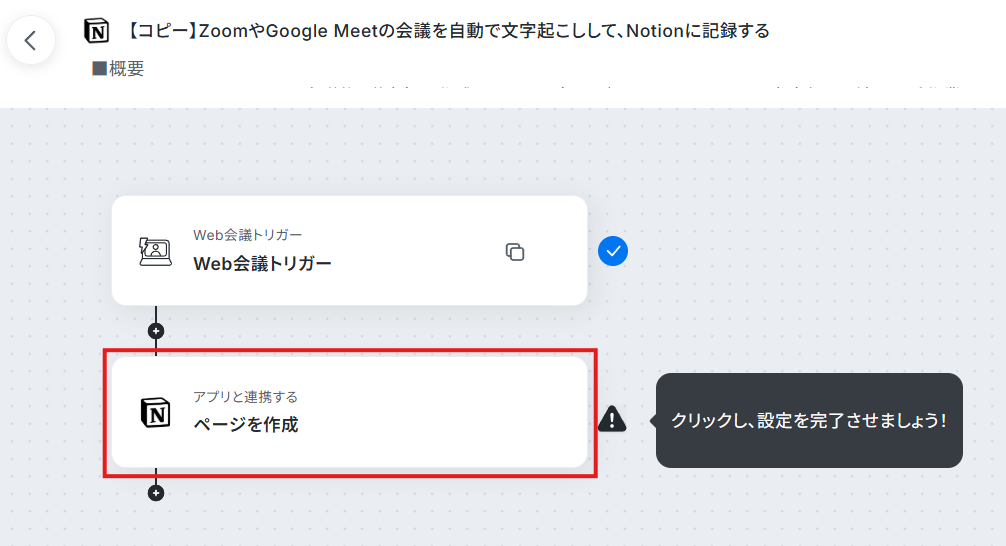This screenshot has height=546, width=1006.
Task: Click the Notion icon on ページを作成 card
Action: click(x=155, y=413)
